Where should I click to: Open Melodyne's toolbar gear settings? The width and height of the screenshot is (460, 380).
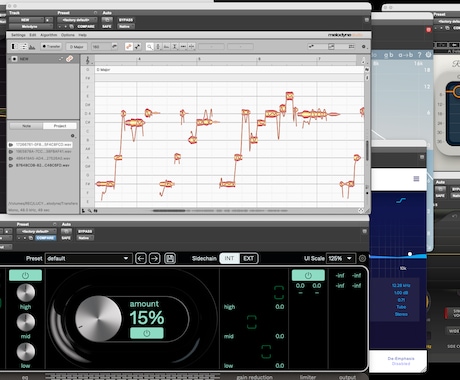(x=364, y=47)
